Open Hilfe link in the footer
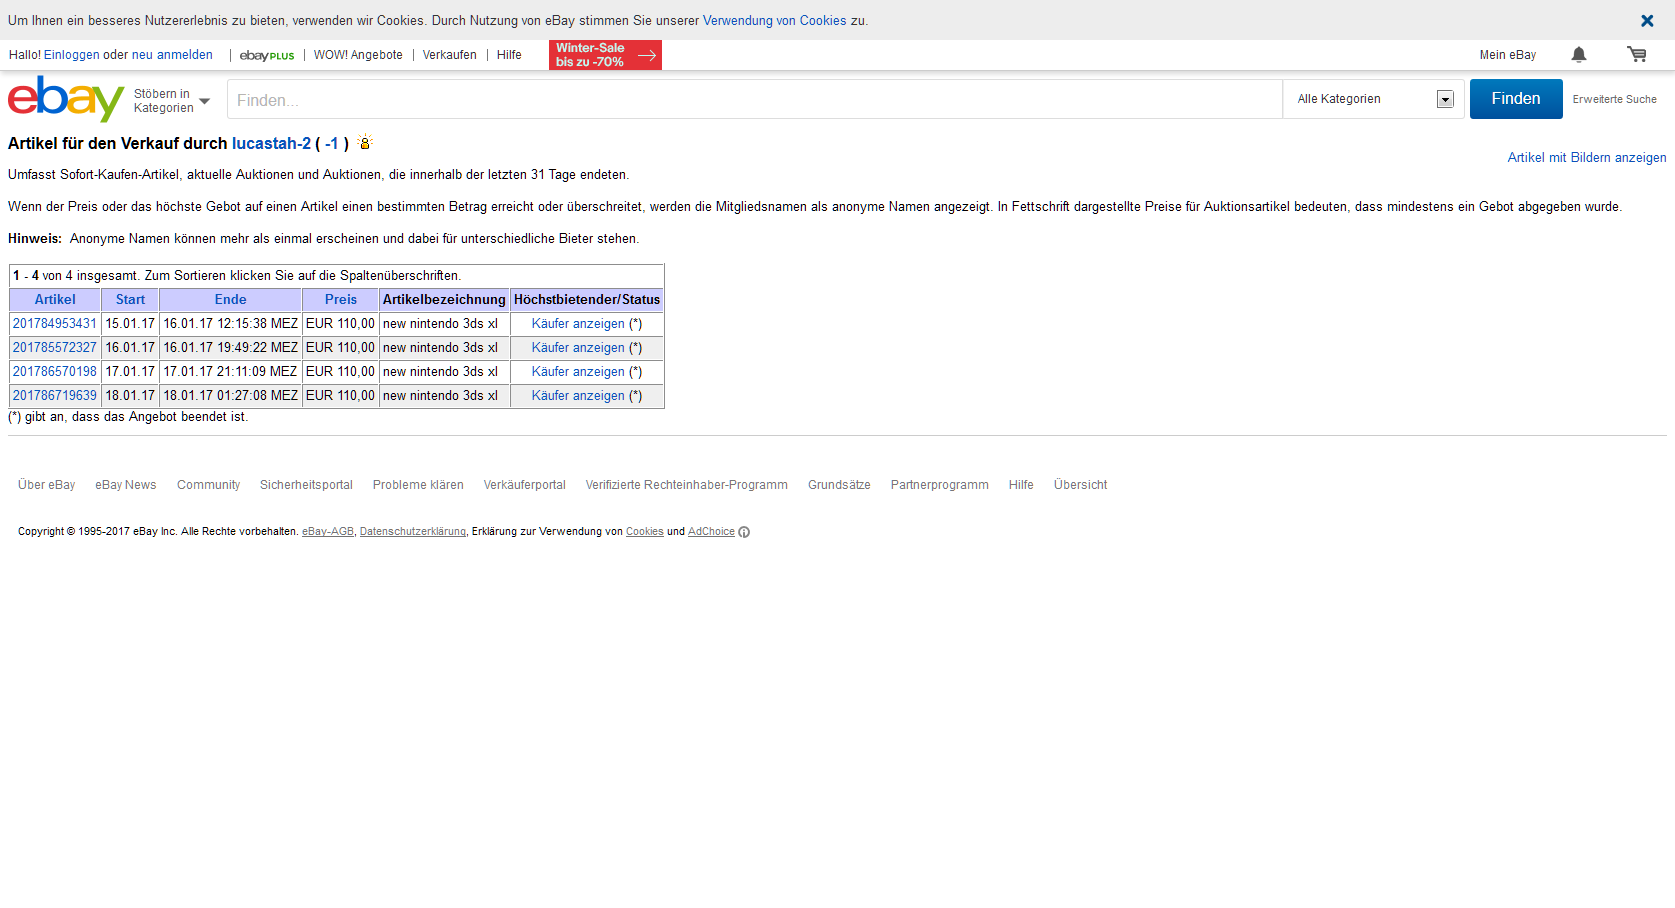 pos(1021,485)
